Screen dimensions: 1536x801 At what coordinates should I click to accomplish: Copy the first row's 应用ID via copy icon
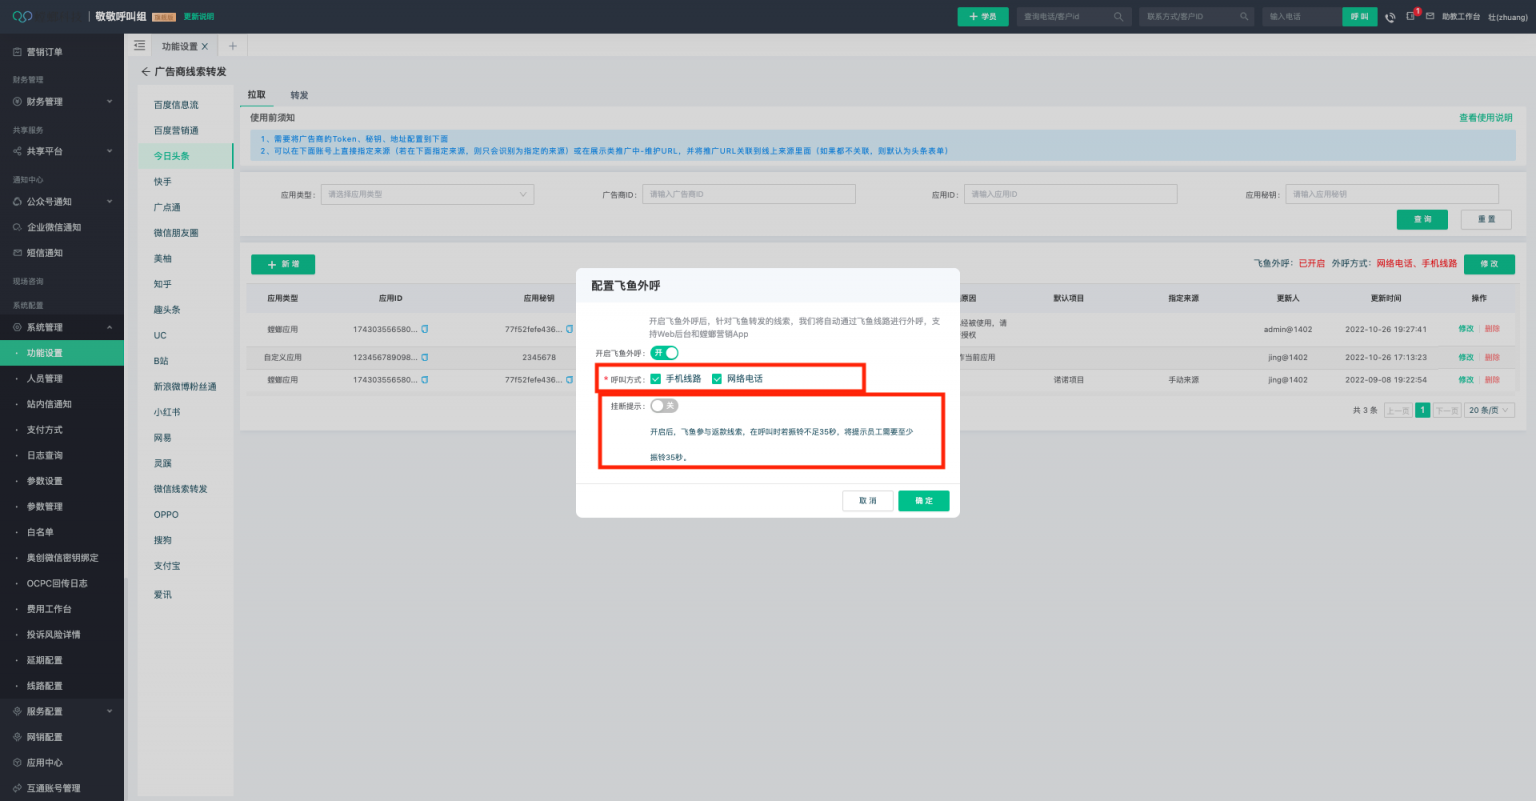pyautogui.click(x=425, y=329)
